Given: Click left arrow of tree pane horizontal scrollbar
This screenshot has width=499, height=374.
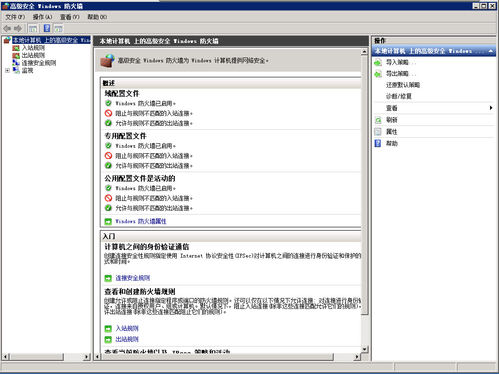Looking at the screenshot, I should (6, 357).
